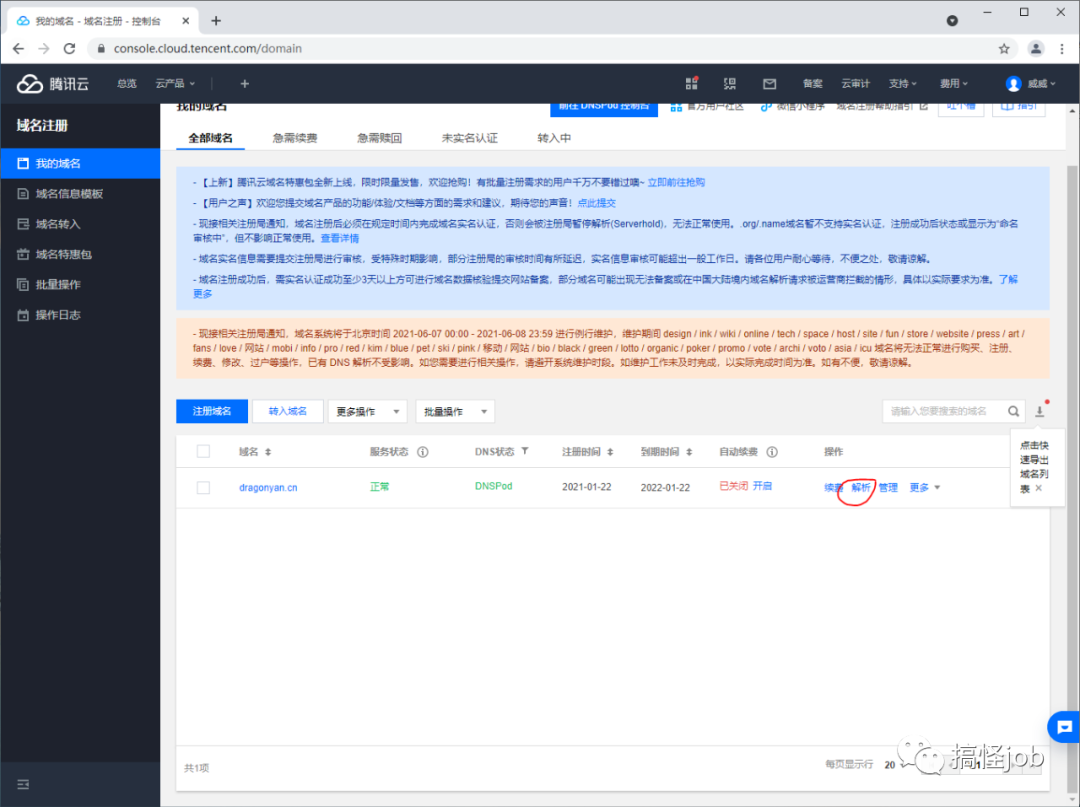Click the Tencent Cloud logo
The width and height of the screenshot is (1080, 807).
(53, 83)
